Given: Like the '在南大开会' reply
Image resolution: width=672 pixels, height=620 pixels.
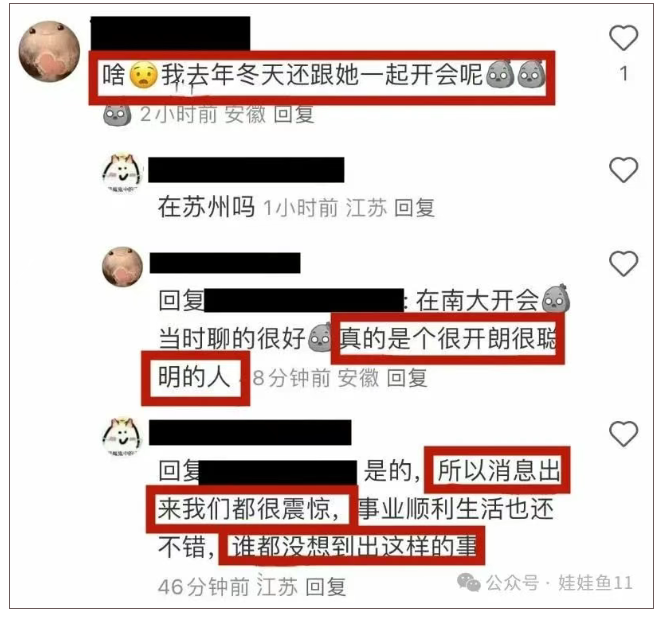Looking at the screenshot, I should point(623,264).
